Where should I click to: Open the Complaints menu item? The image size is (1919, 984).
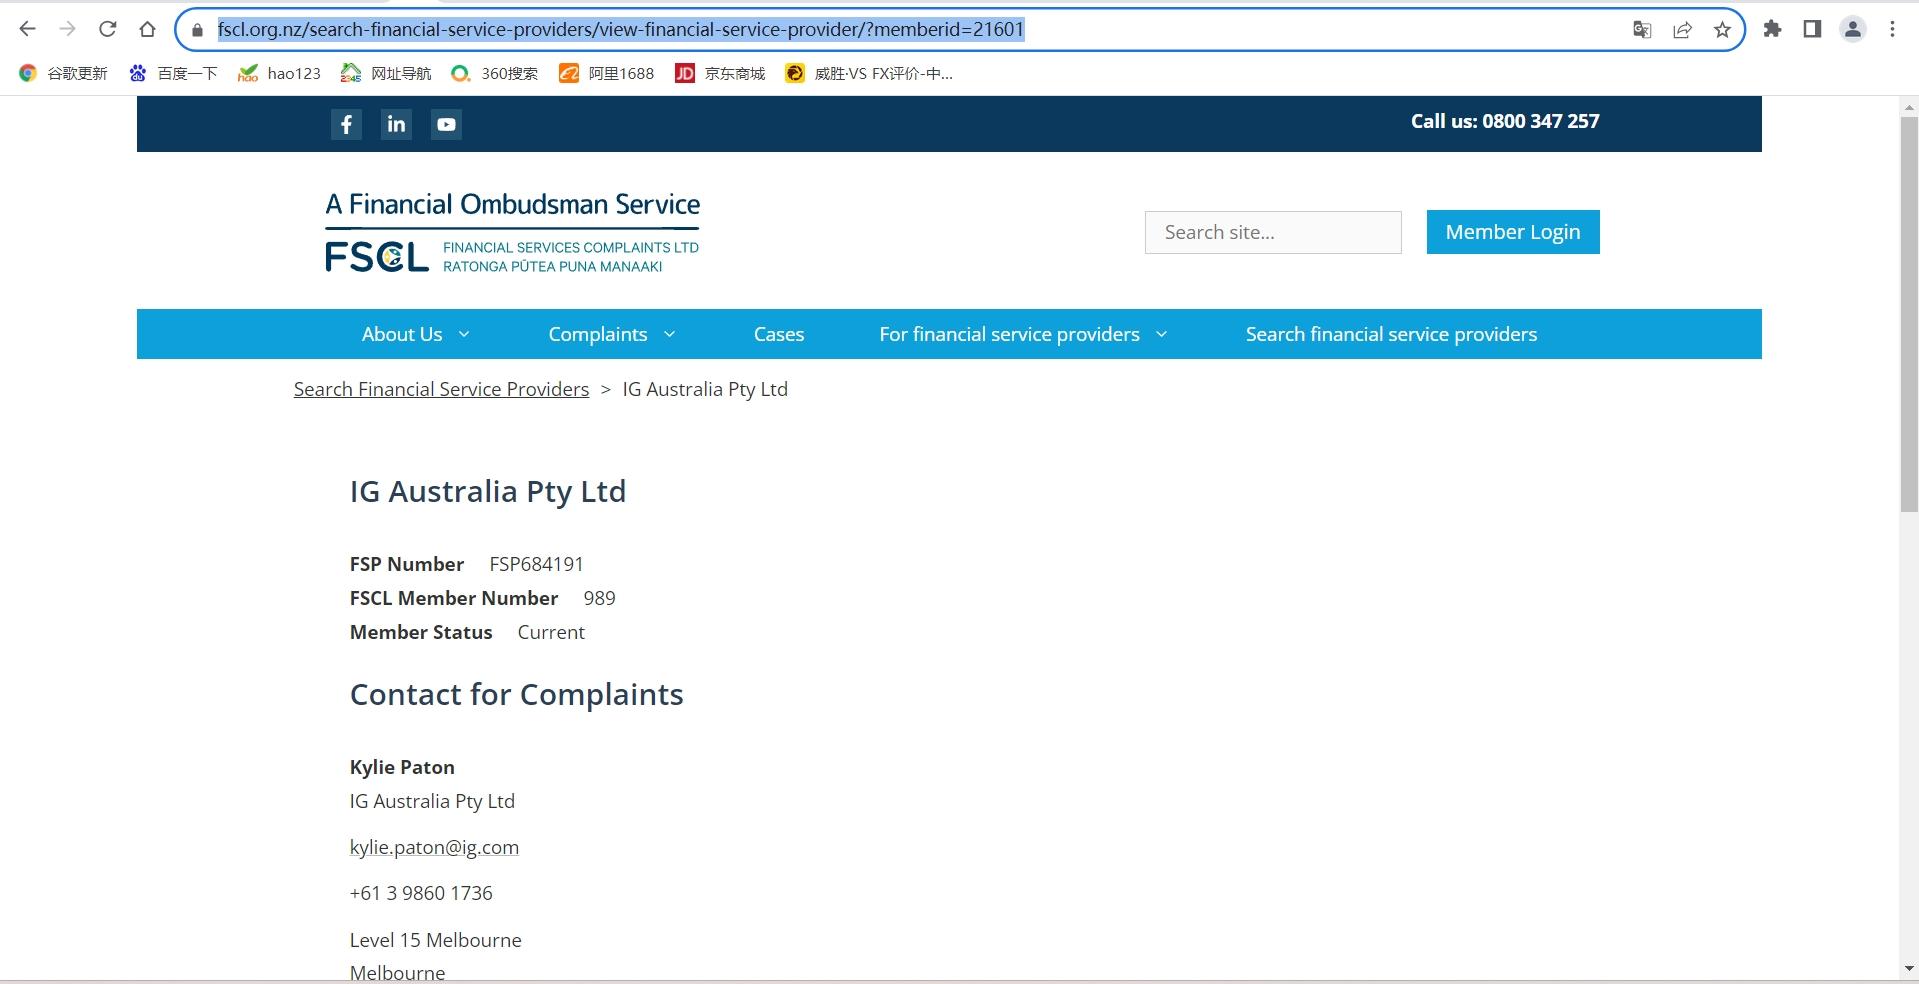(598, 334)
